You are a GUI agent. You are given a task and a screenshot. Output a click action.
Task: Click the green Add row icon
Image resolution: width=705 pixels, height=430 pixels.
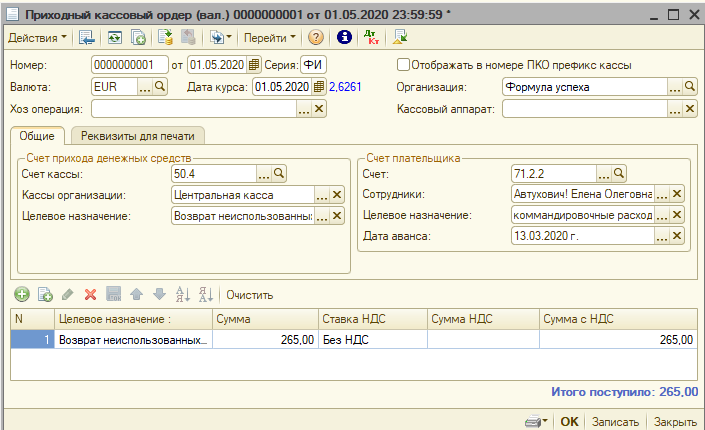21,295
